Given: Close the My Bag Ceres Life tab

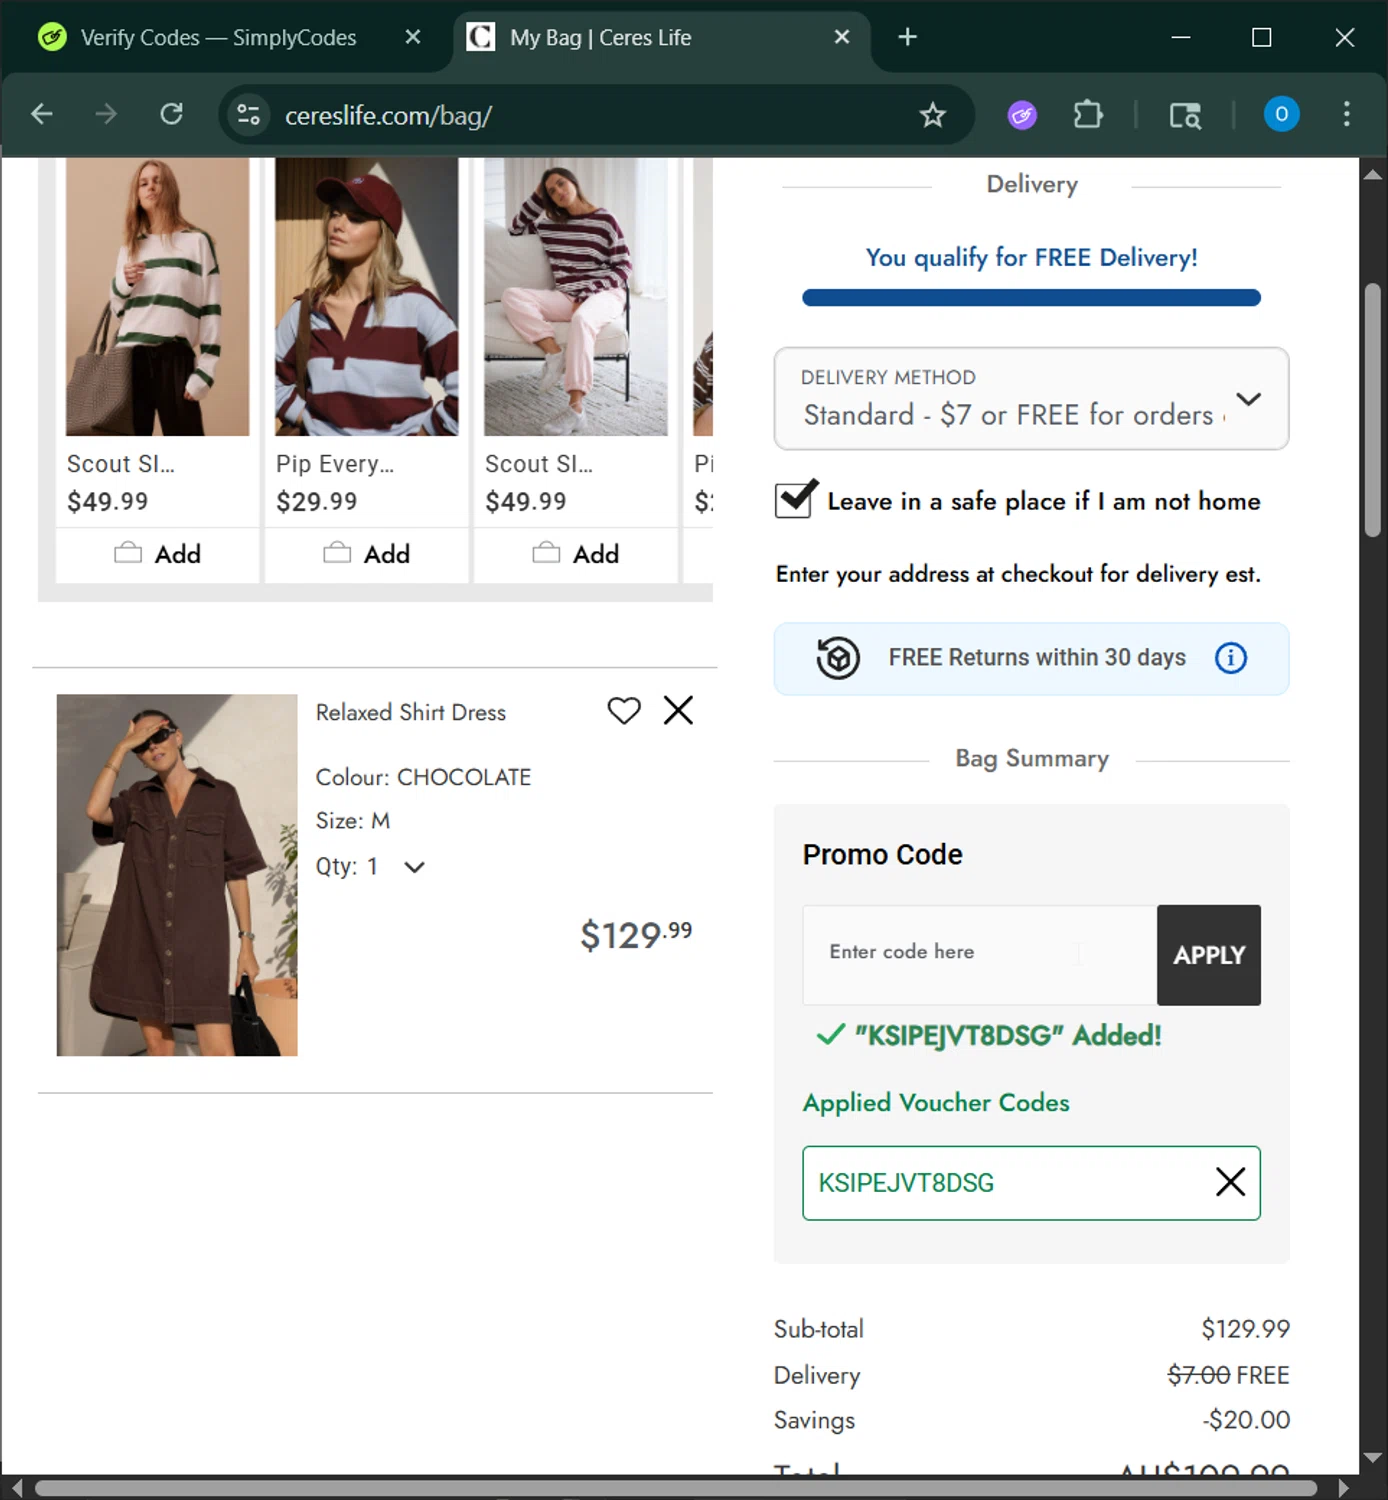Looking at the screenshot, I should click(x=842, y=37).
